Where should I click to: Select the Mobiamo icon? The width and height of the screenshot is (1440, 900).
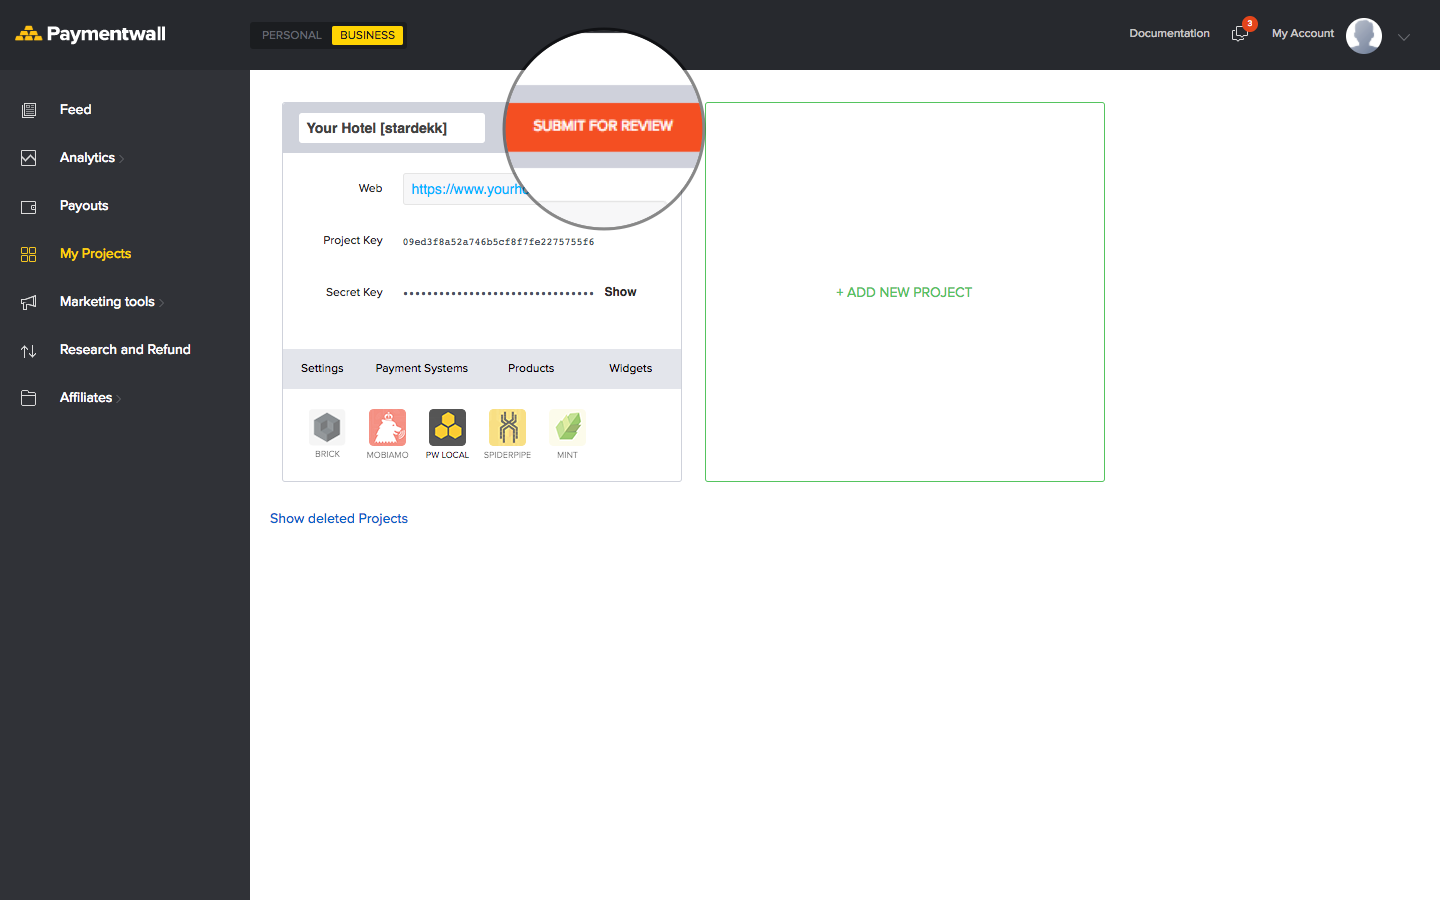pyautogui.click(x=387, y=428)
